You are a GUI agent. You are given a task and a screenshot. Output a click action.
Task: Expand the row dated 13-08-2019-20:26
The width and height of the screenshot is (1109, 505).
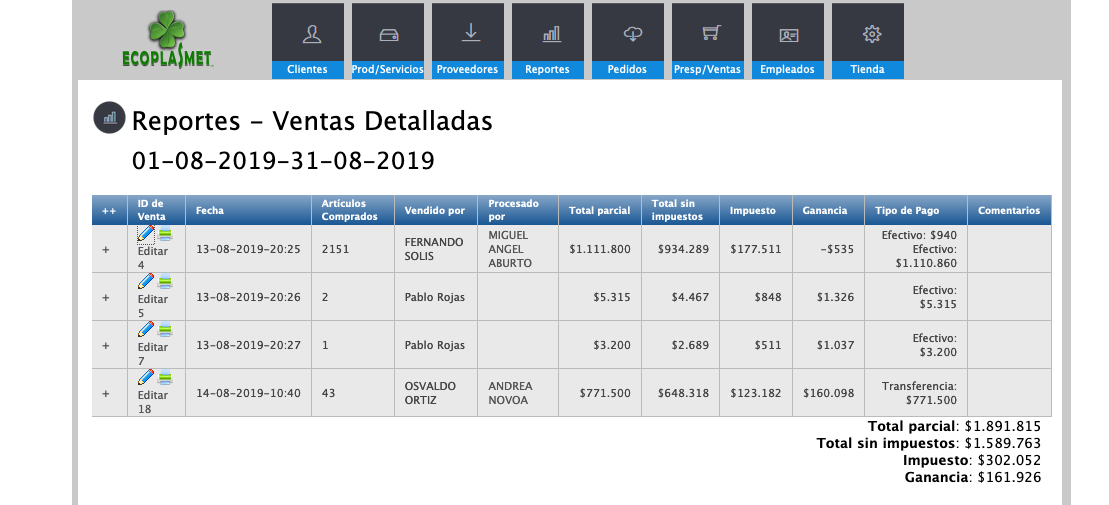106,297
